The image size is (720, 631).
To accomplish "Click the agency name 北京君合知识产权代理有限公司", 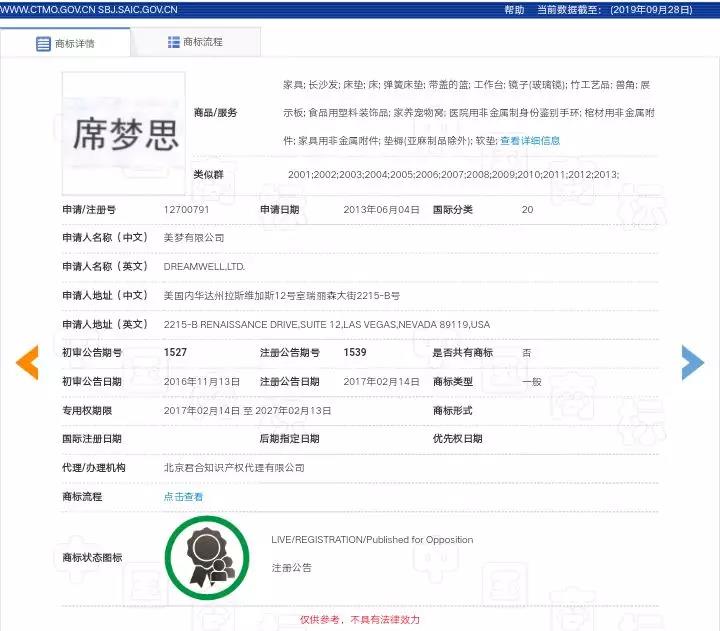I will pyautogui.click(x=234, y=468).
